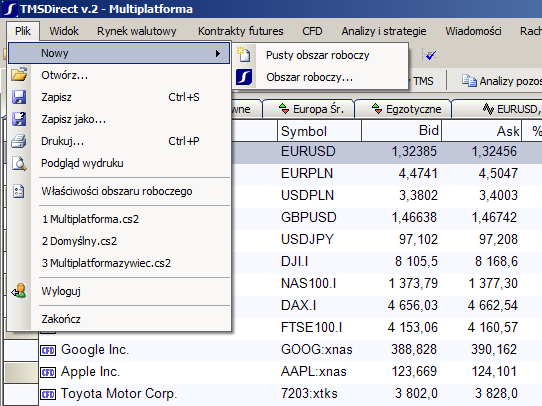Image resolution: width=542 pixels, height=406 pixels.
Task: Click the open folder icon beside Otwórz
Action: point(19,75)
